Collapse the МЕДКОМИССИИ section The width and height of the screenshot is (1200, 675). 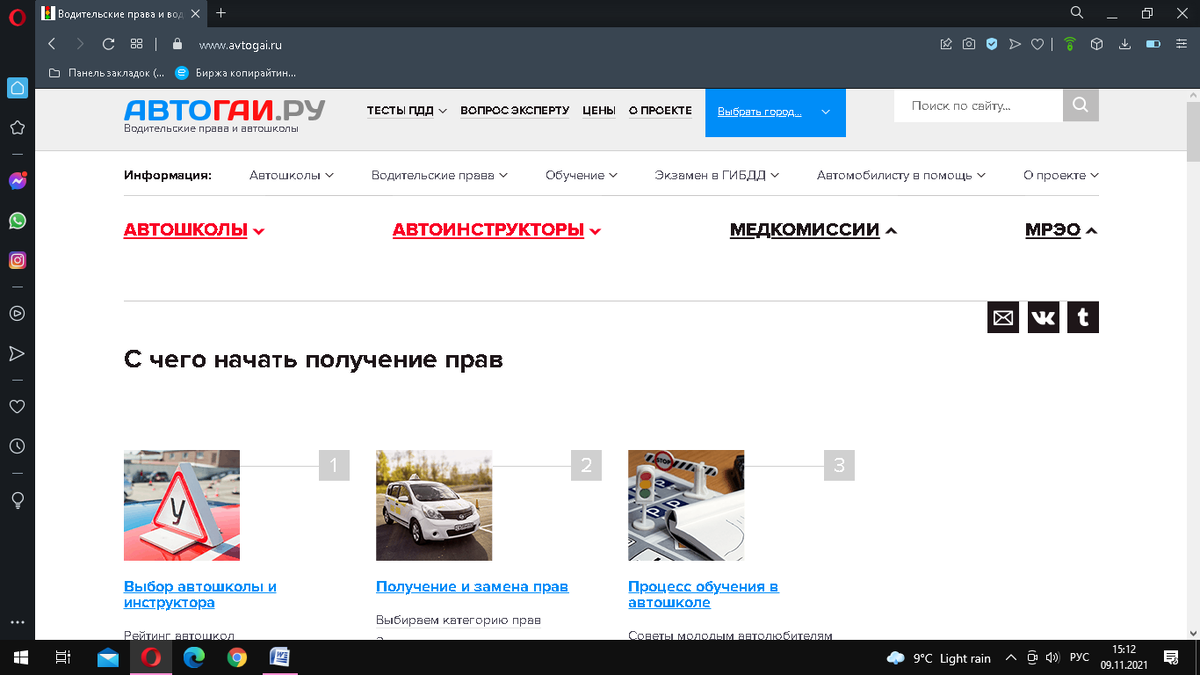click(813, 230)
